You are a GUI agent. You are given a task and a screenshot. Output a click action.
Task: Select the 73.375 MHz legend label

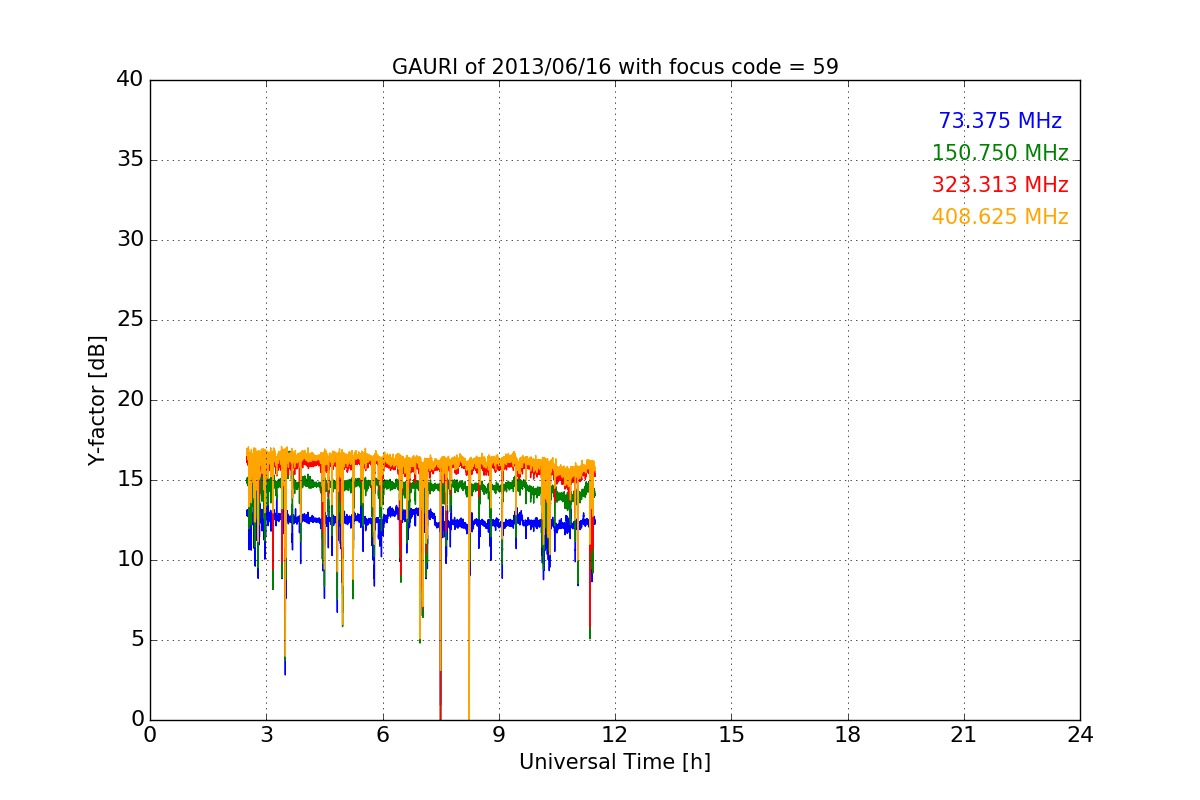coord(1000,121)
